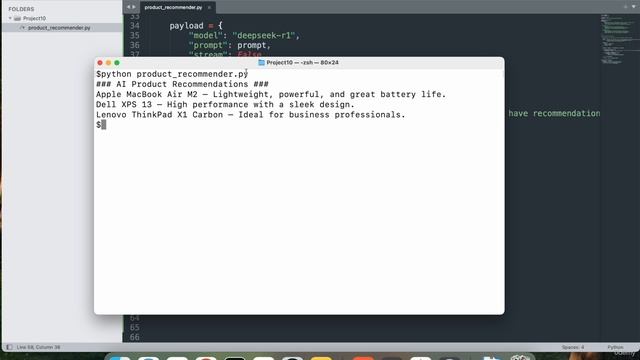Click the 'Dell XPS 13' output line

point(225,104)
